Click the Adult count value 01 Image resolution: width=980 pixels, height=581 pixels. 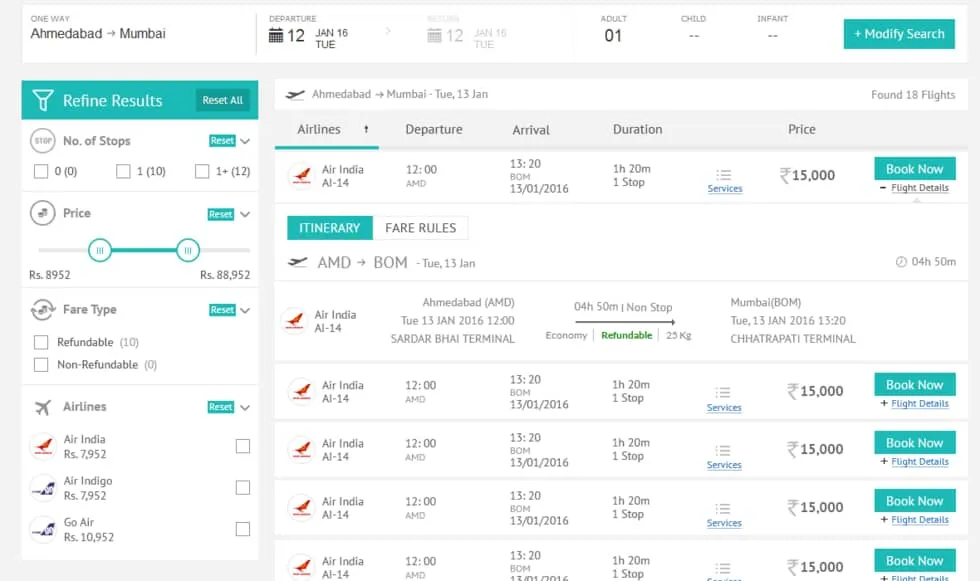click(x=613, y=36)
